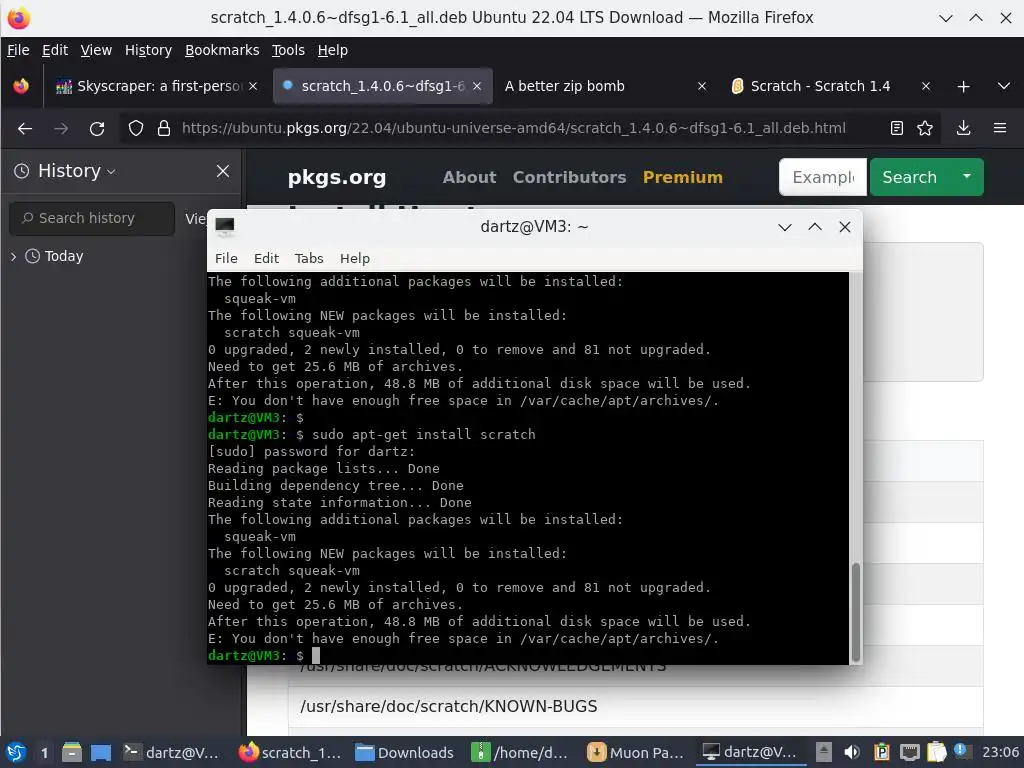Open a new tab with plus button
The height and width of the screenshot is (768, 1024).
tap(963, 86)
